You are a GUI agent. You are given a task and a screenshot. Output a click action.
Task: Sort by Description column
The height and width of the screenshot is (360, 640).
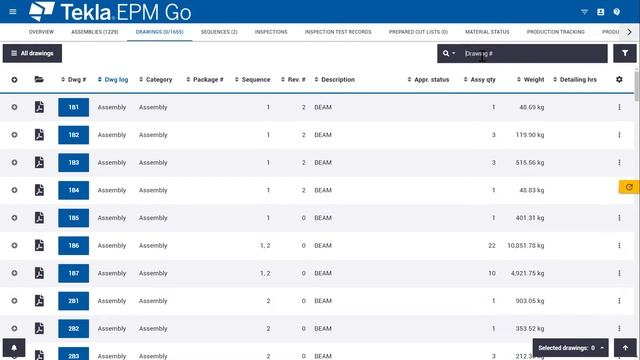[334, 80]
